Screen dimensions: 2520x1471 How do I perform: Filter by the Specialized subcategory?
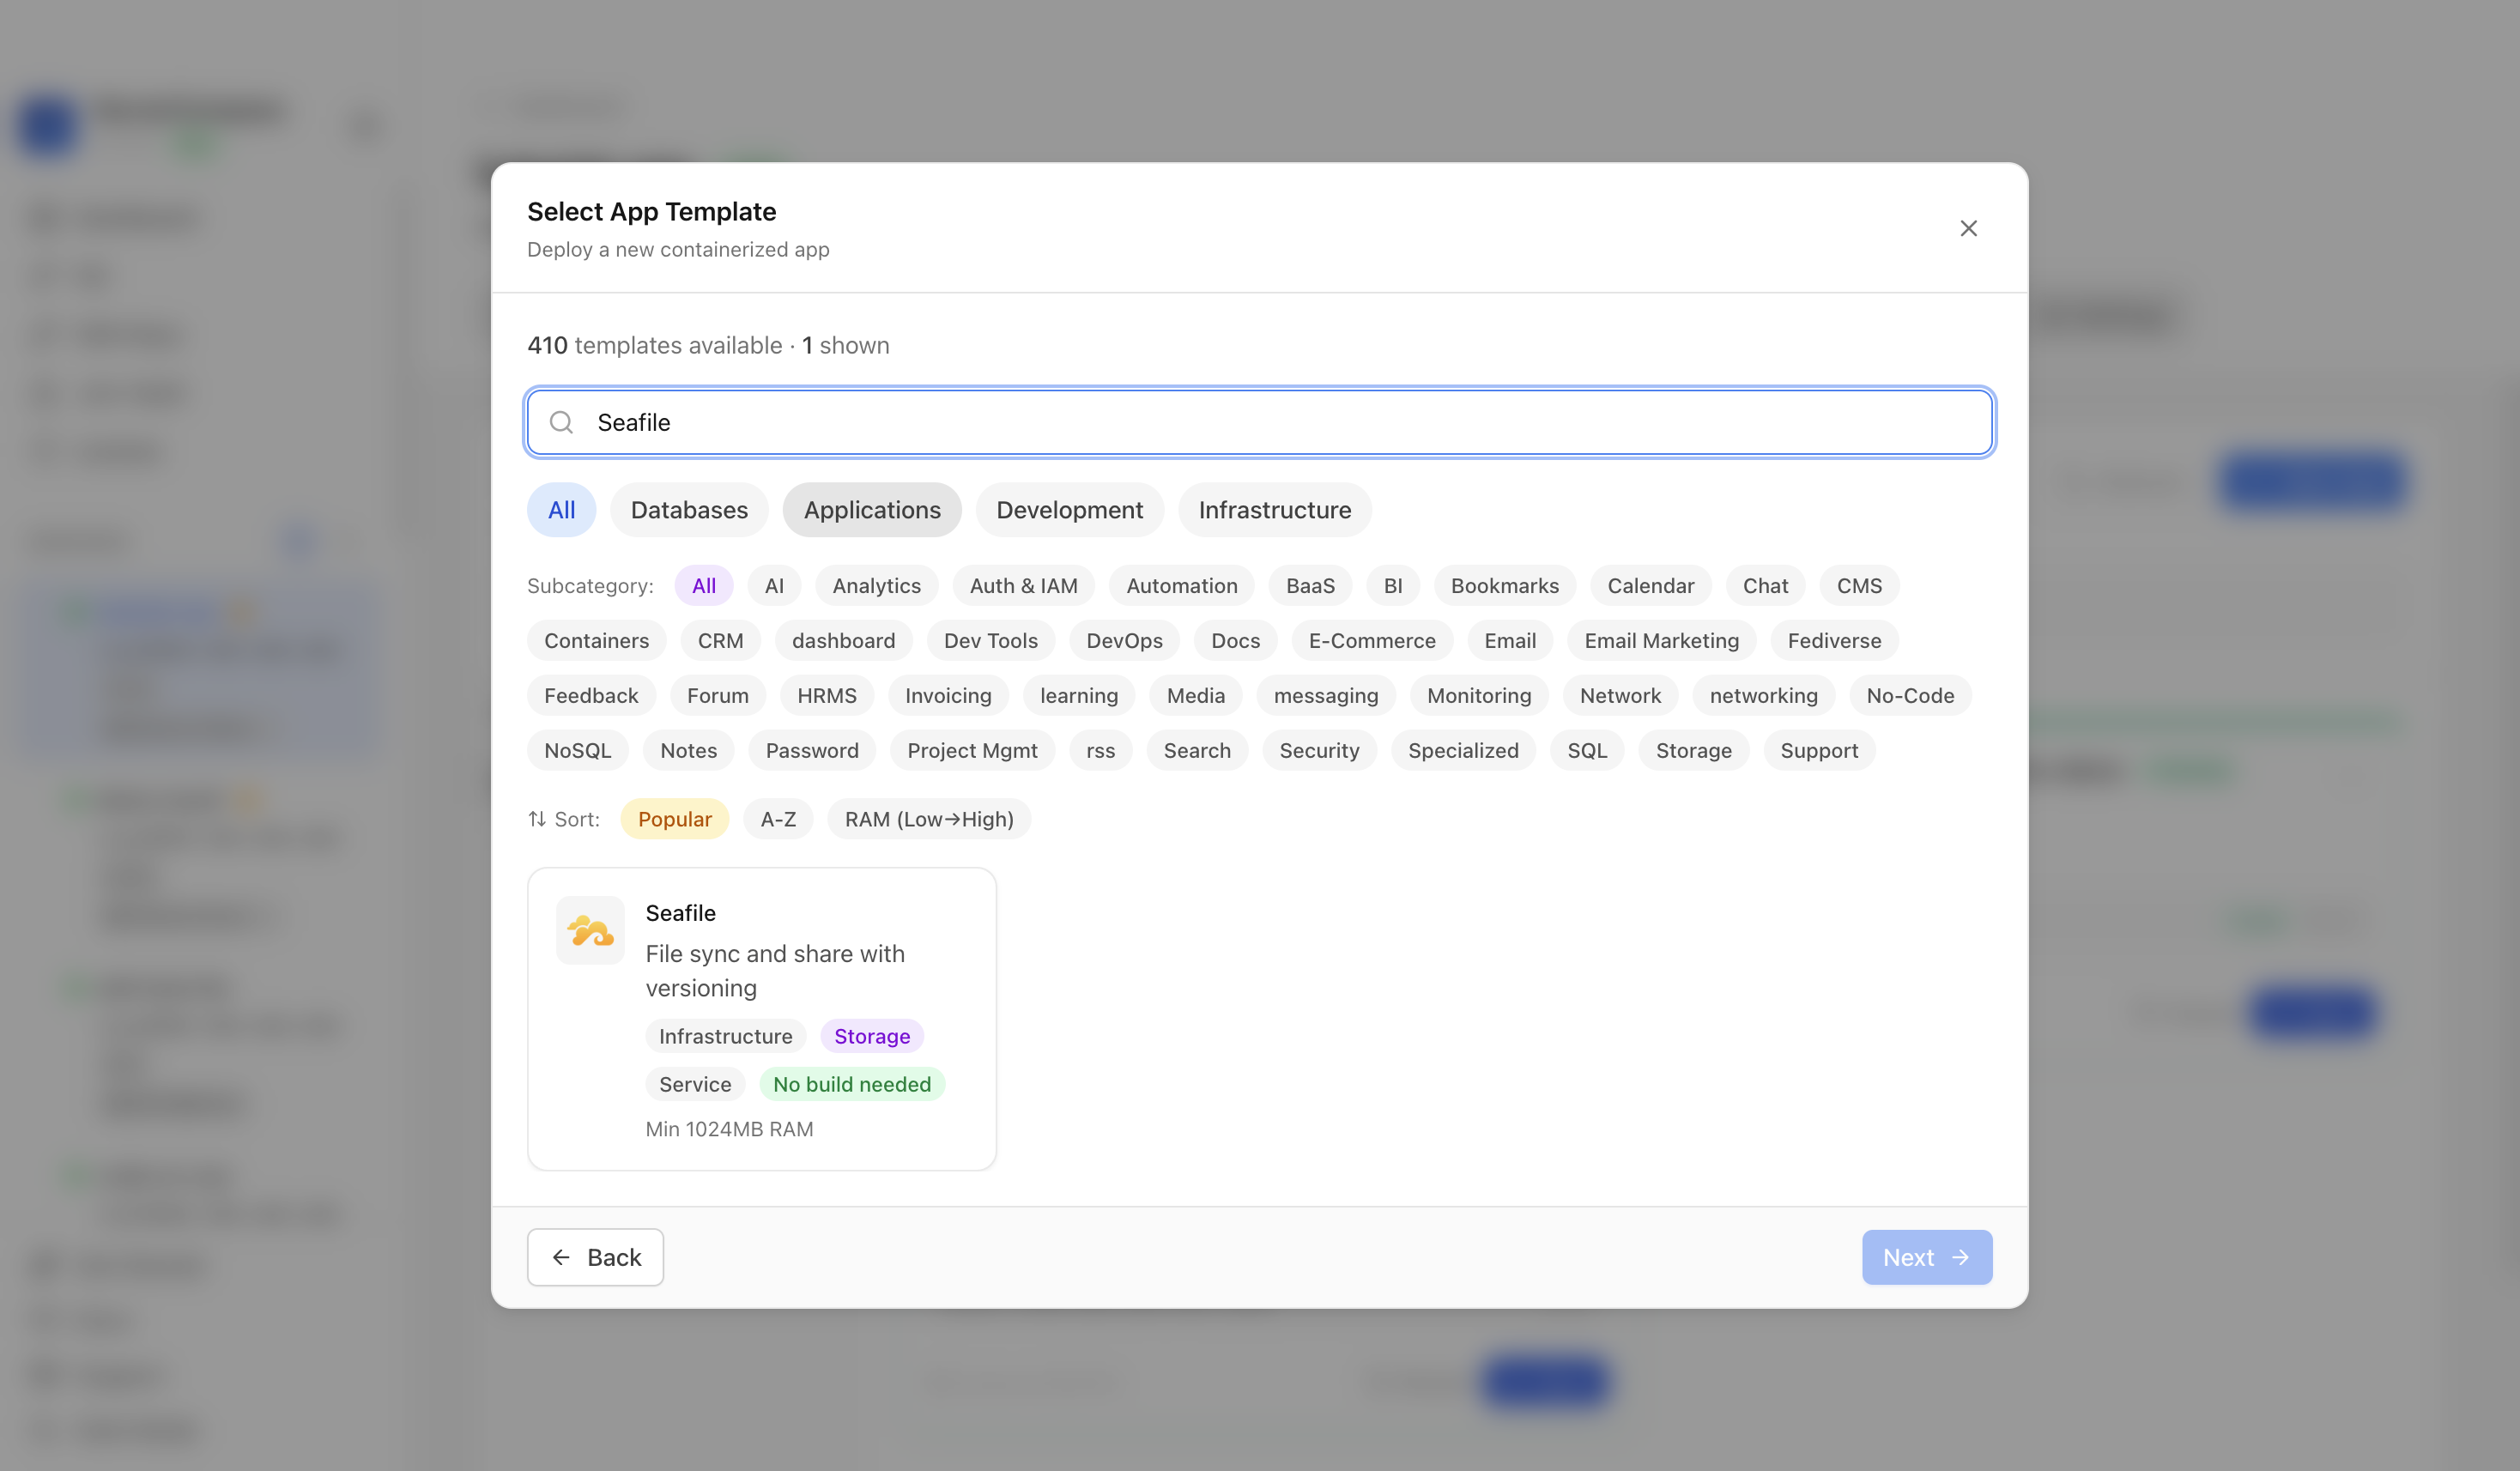click(1463, 751)
